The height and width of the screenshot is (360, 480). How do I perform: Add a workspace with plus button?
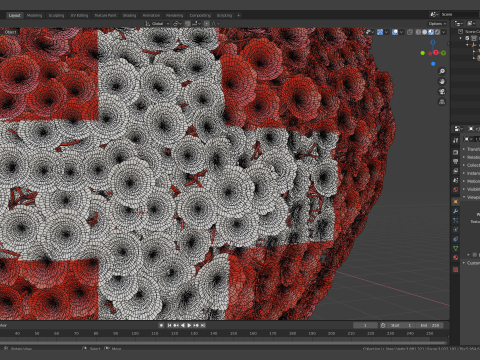[x=239, y=15]
